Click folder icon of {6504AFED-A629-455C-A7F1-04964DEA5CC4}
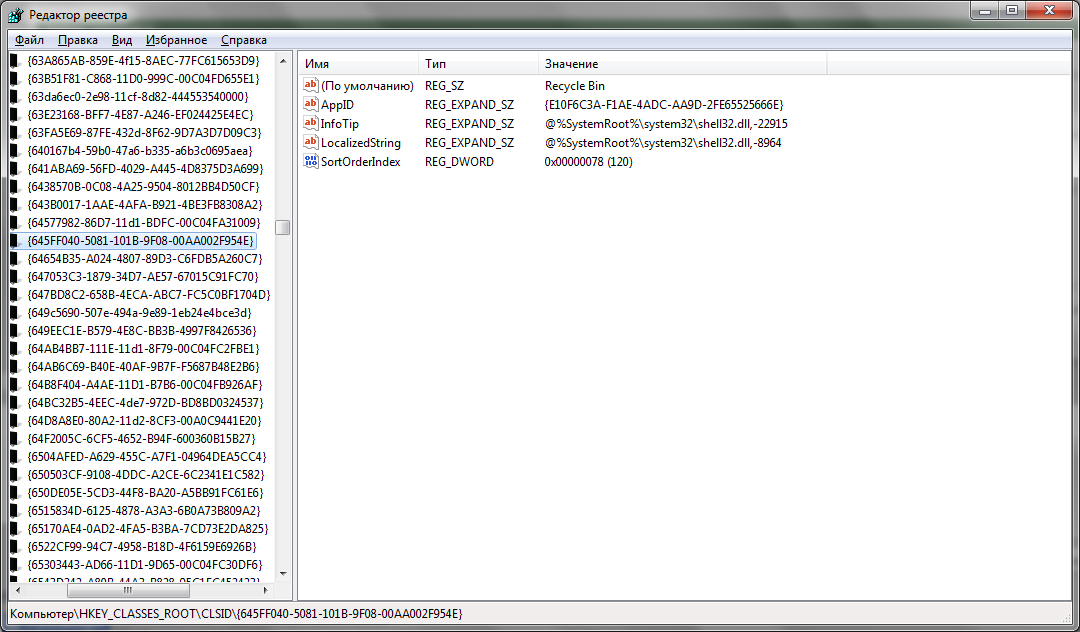This screenshot has height=632, width=1080. [x=14, y=456]
